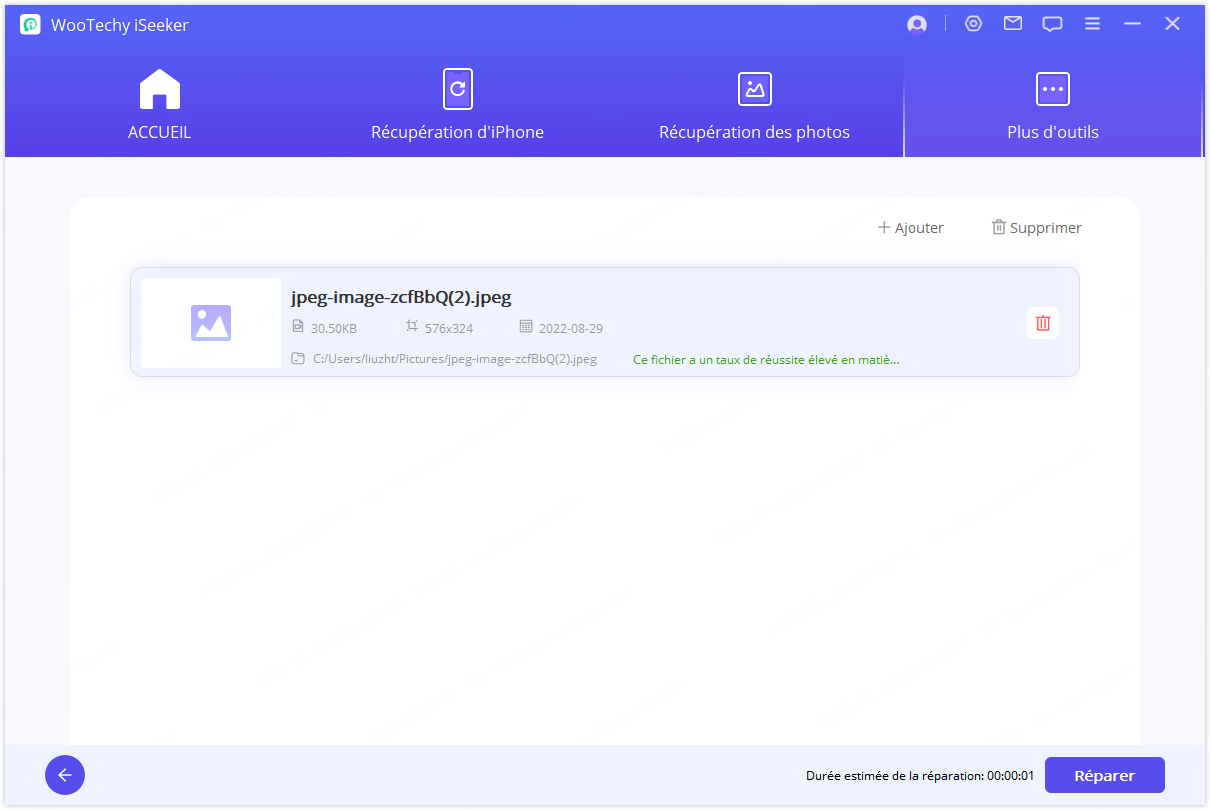The image size is (1210, 810).
Task: Select the Plus d'outils tab
Action: [1052, 105]
